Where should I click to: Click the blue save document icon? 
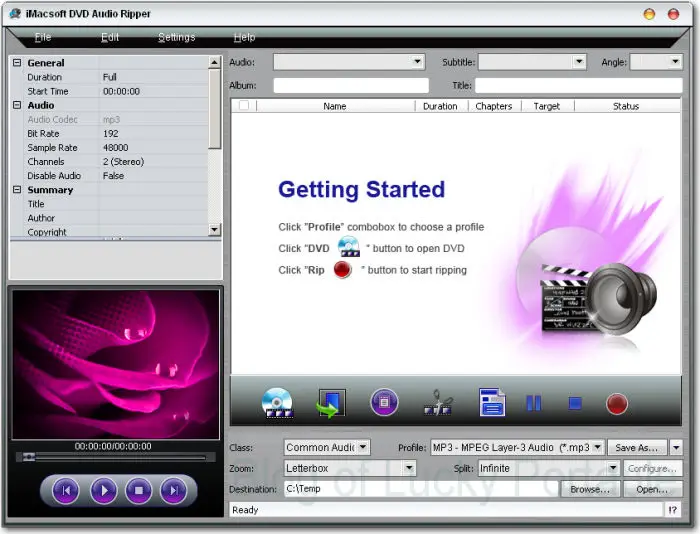point(492,402)
